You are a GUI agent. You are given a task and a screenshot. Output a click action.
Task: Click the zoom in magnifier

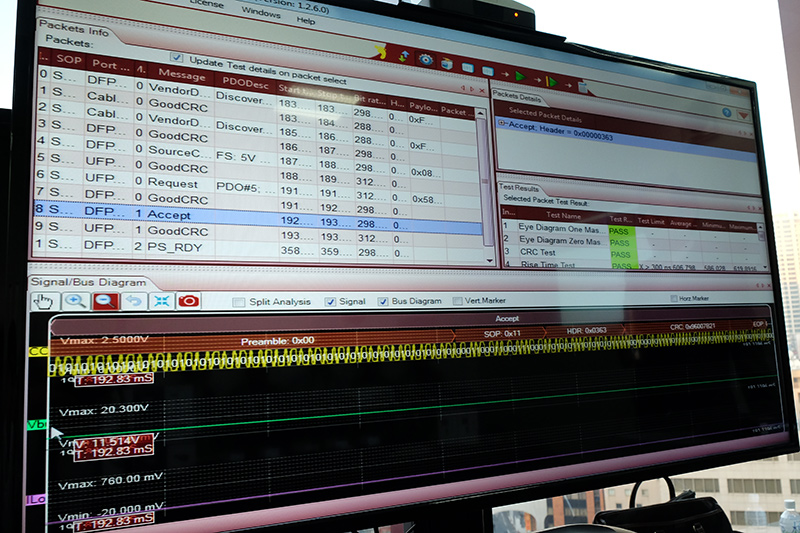76,301
